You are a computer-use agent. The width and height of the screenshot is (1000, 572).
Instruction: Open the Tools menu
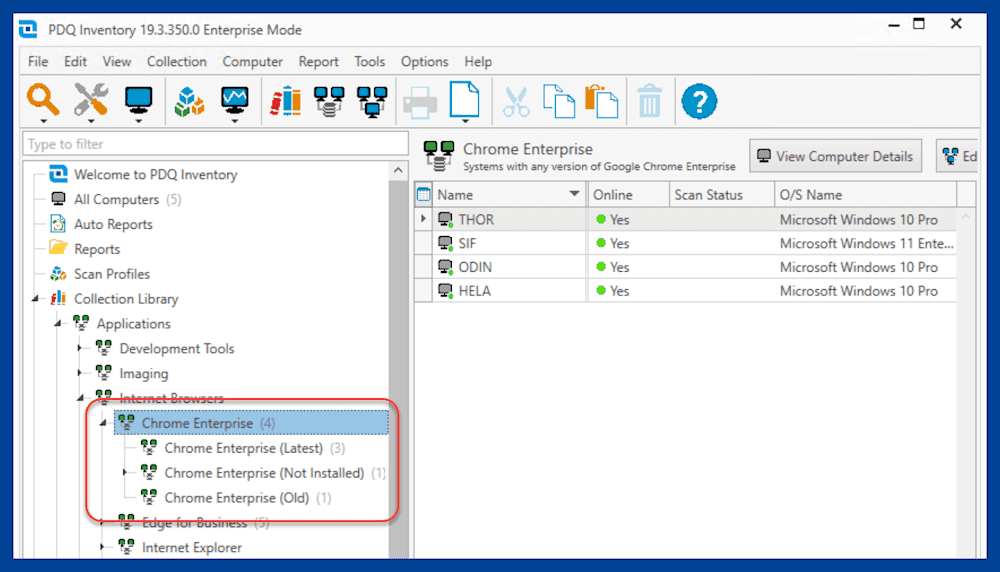370,62
